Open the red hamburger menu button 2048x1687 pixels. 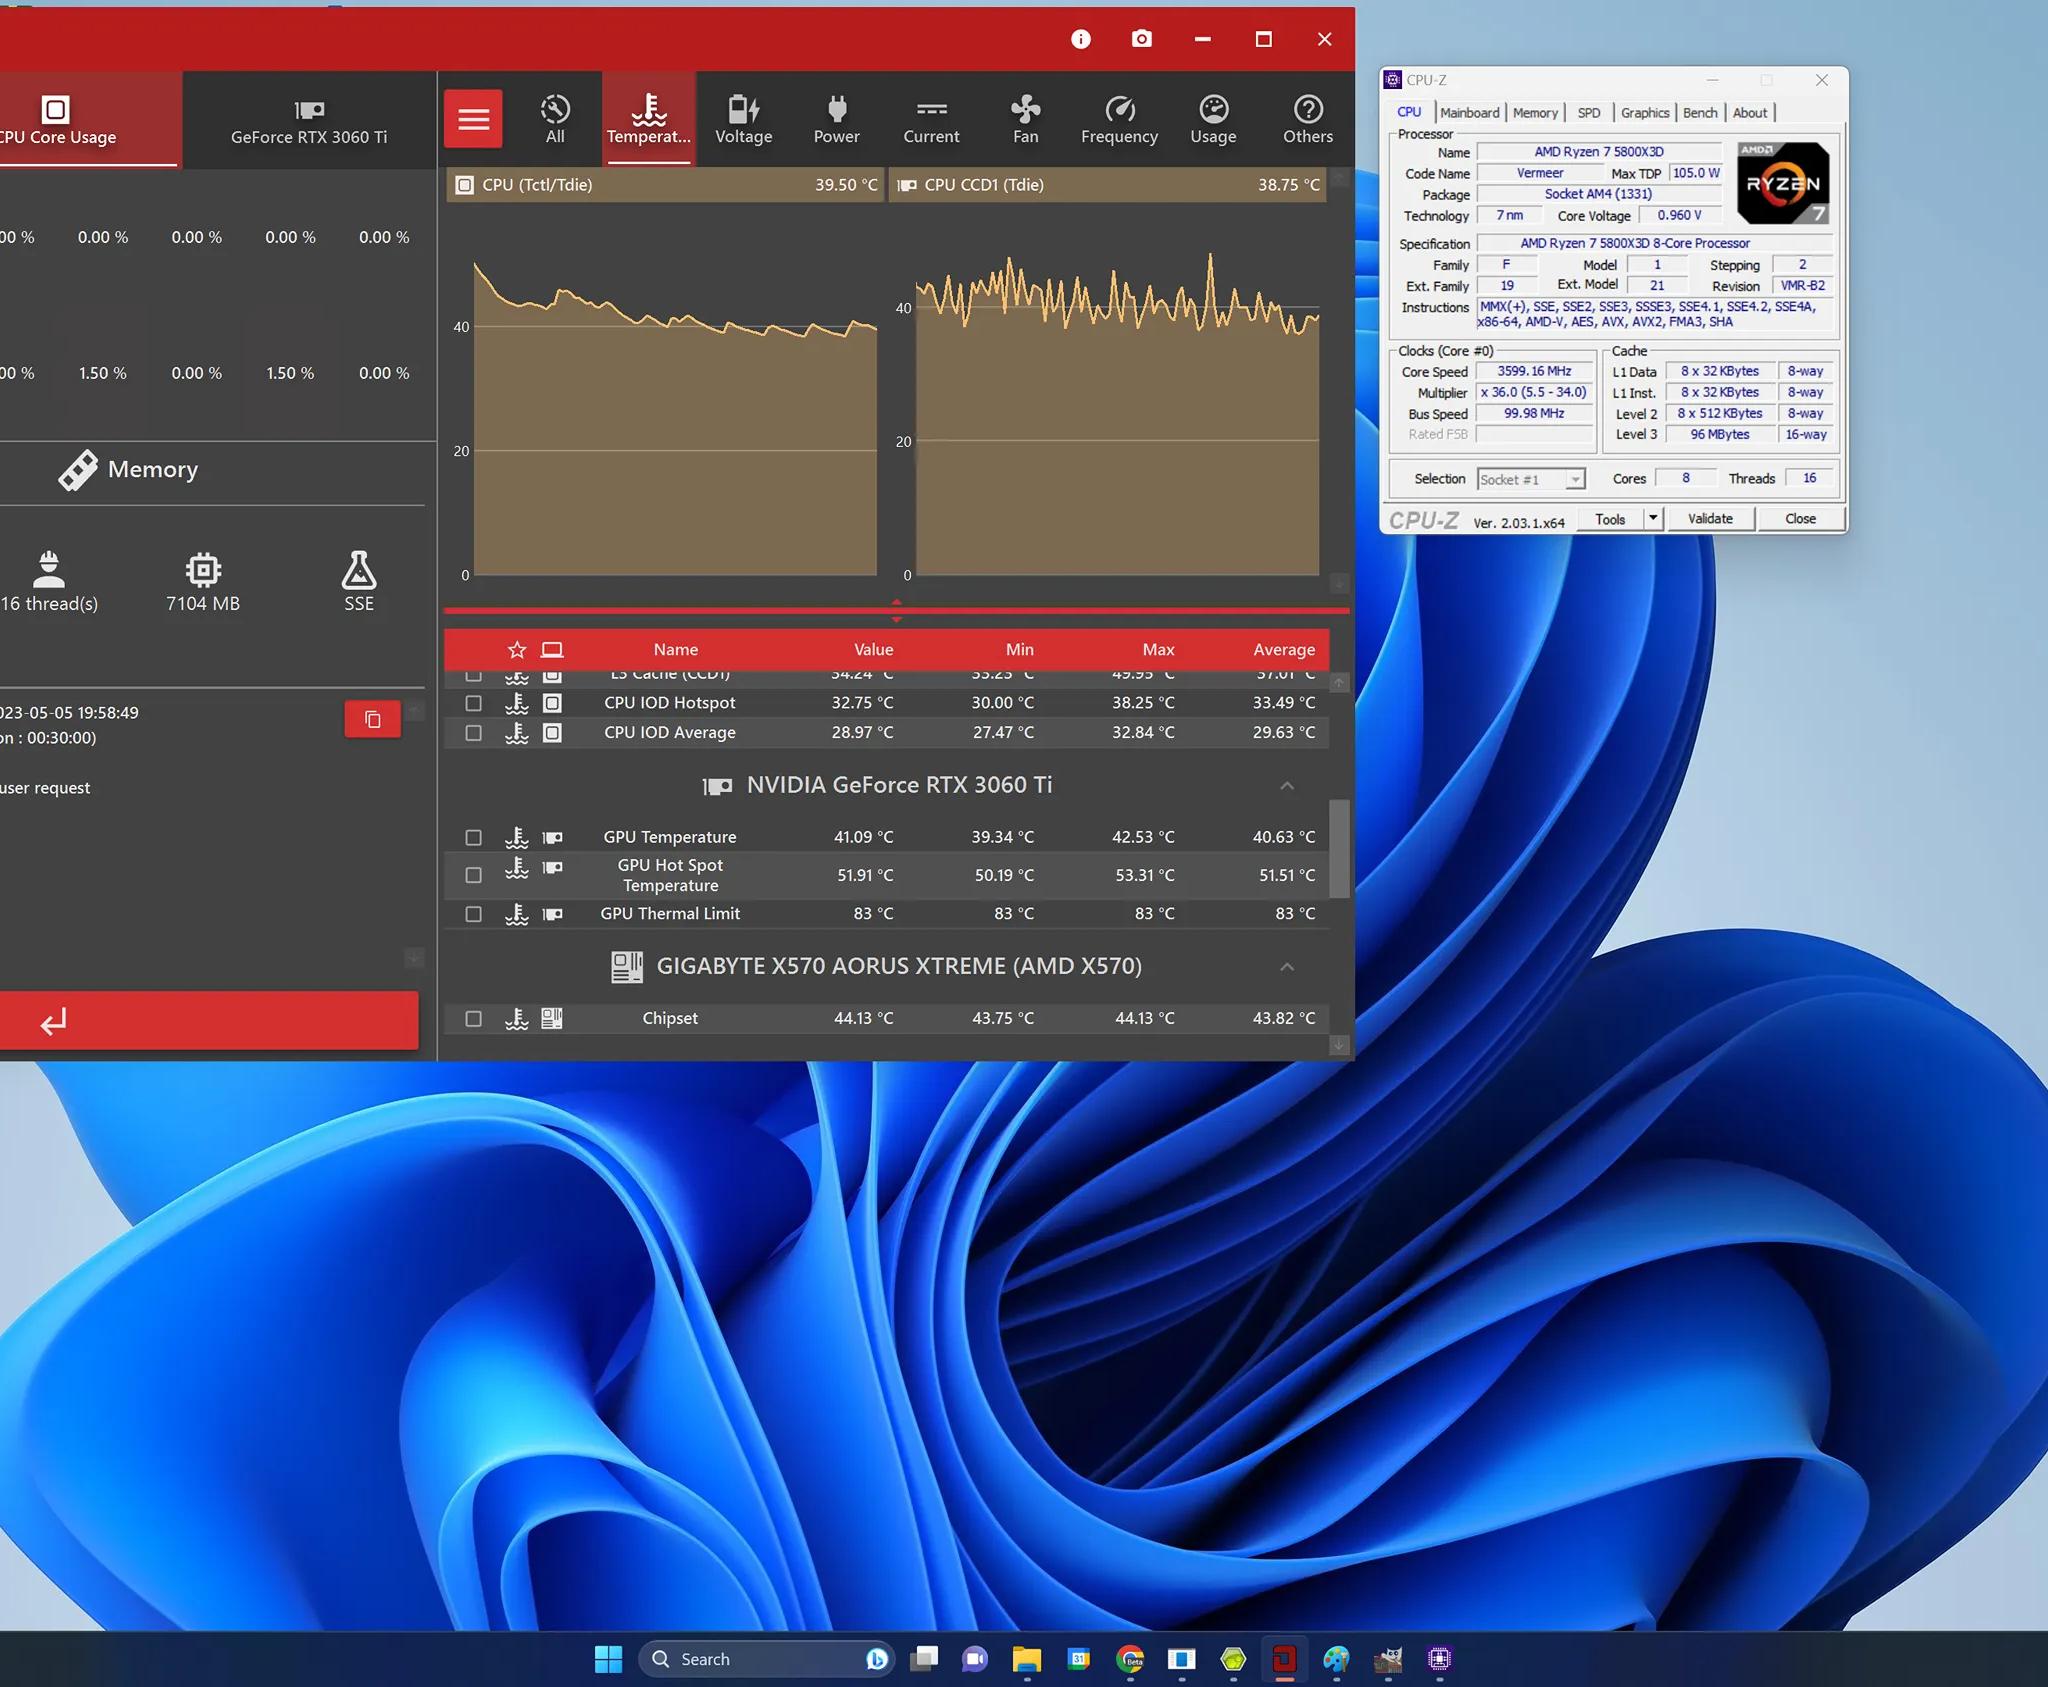click(473, 119)
